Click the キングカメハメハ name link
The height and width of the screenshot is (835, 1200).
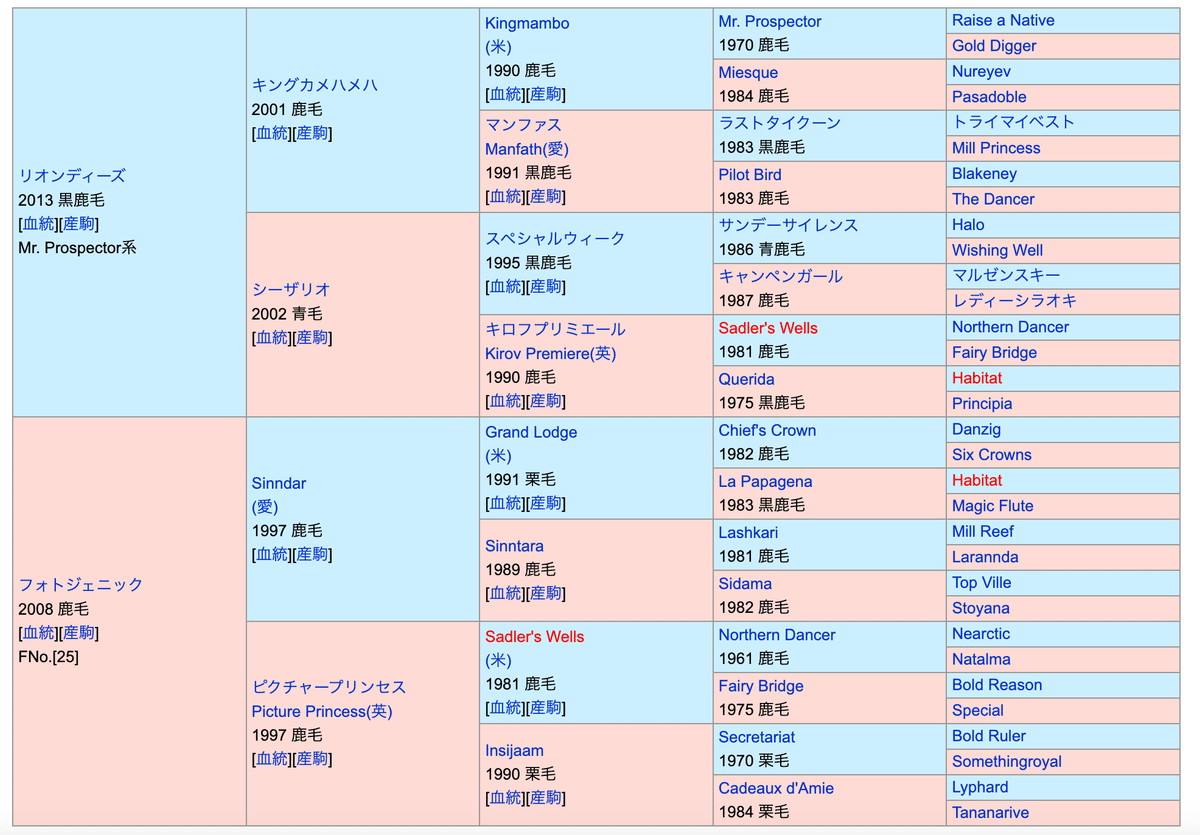coord(314,85)
